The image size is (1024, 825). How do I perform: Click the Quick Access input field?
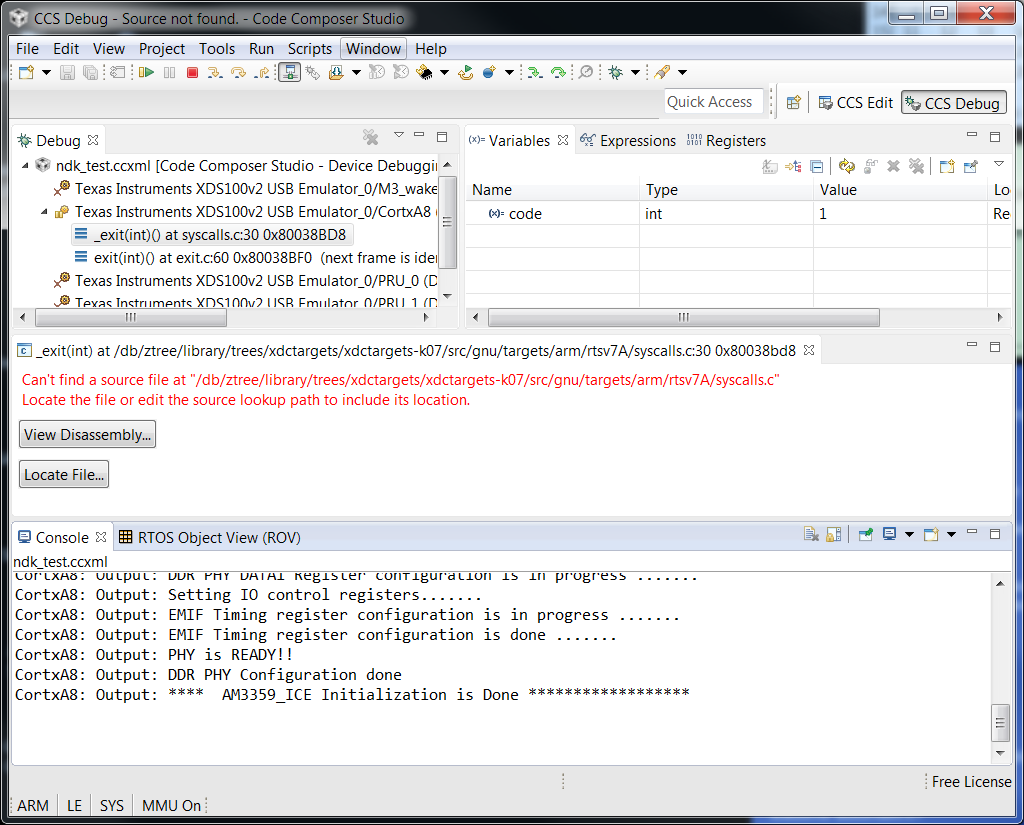click(714, 102)
